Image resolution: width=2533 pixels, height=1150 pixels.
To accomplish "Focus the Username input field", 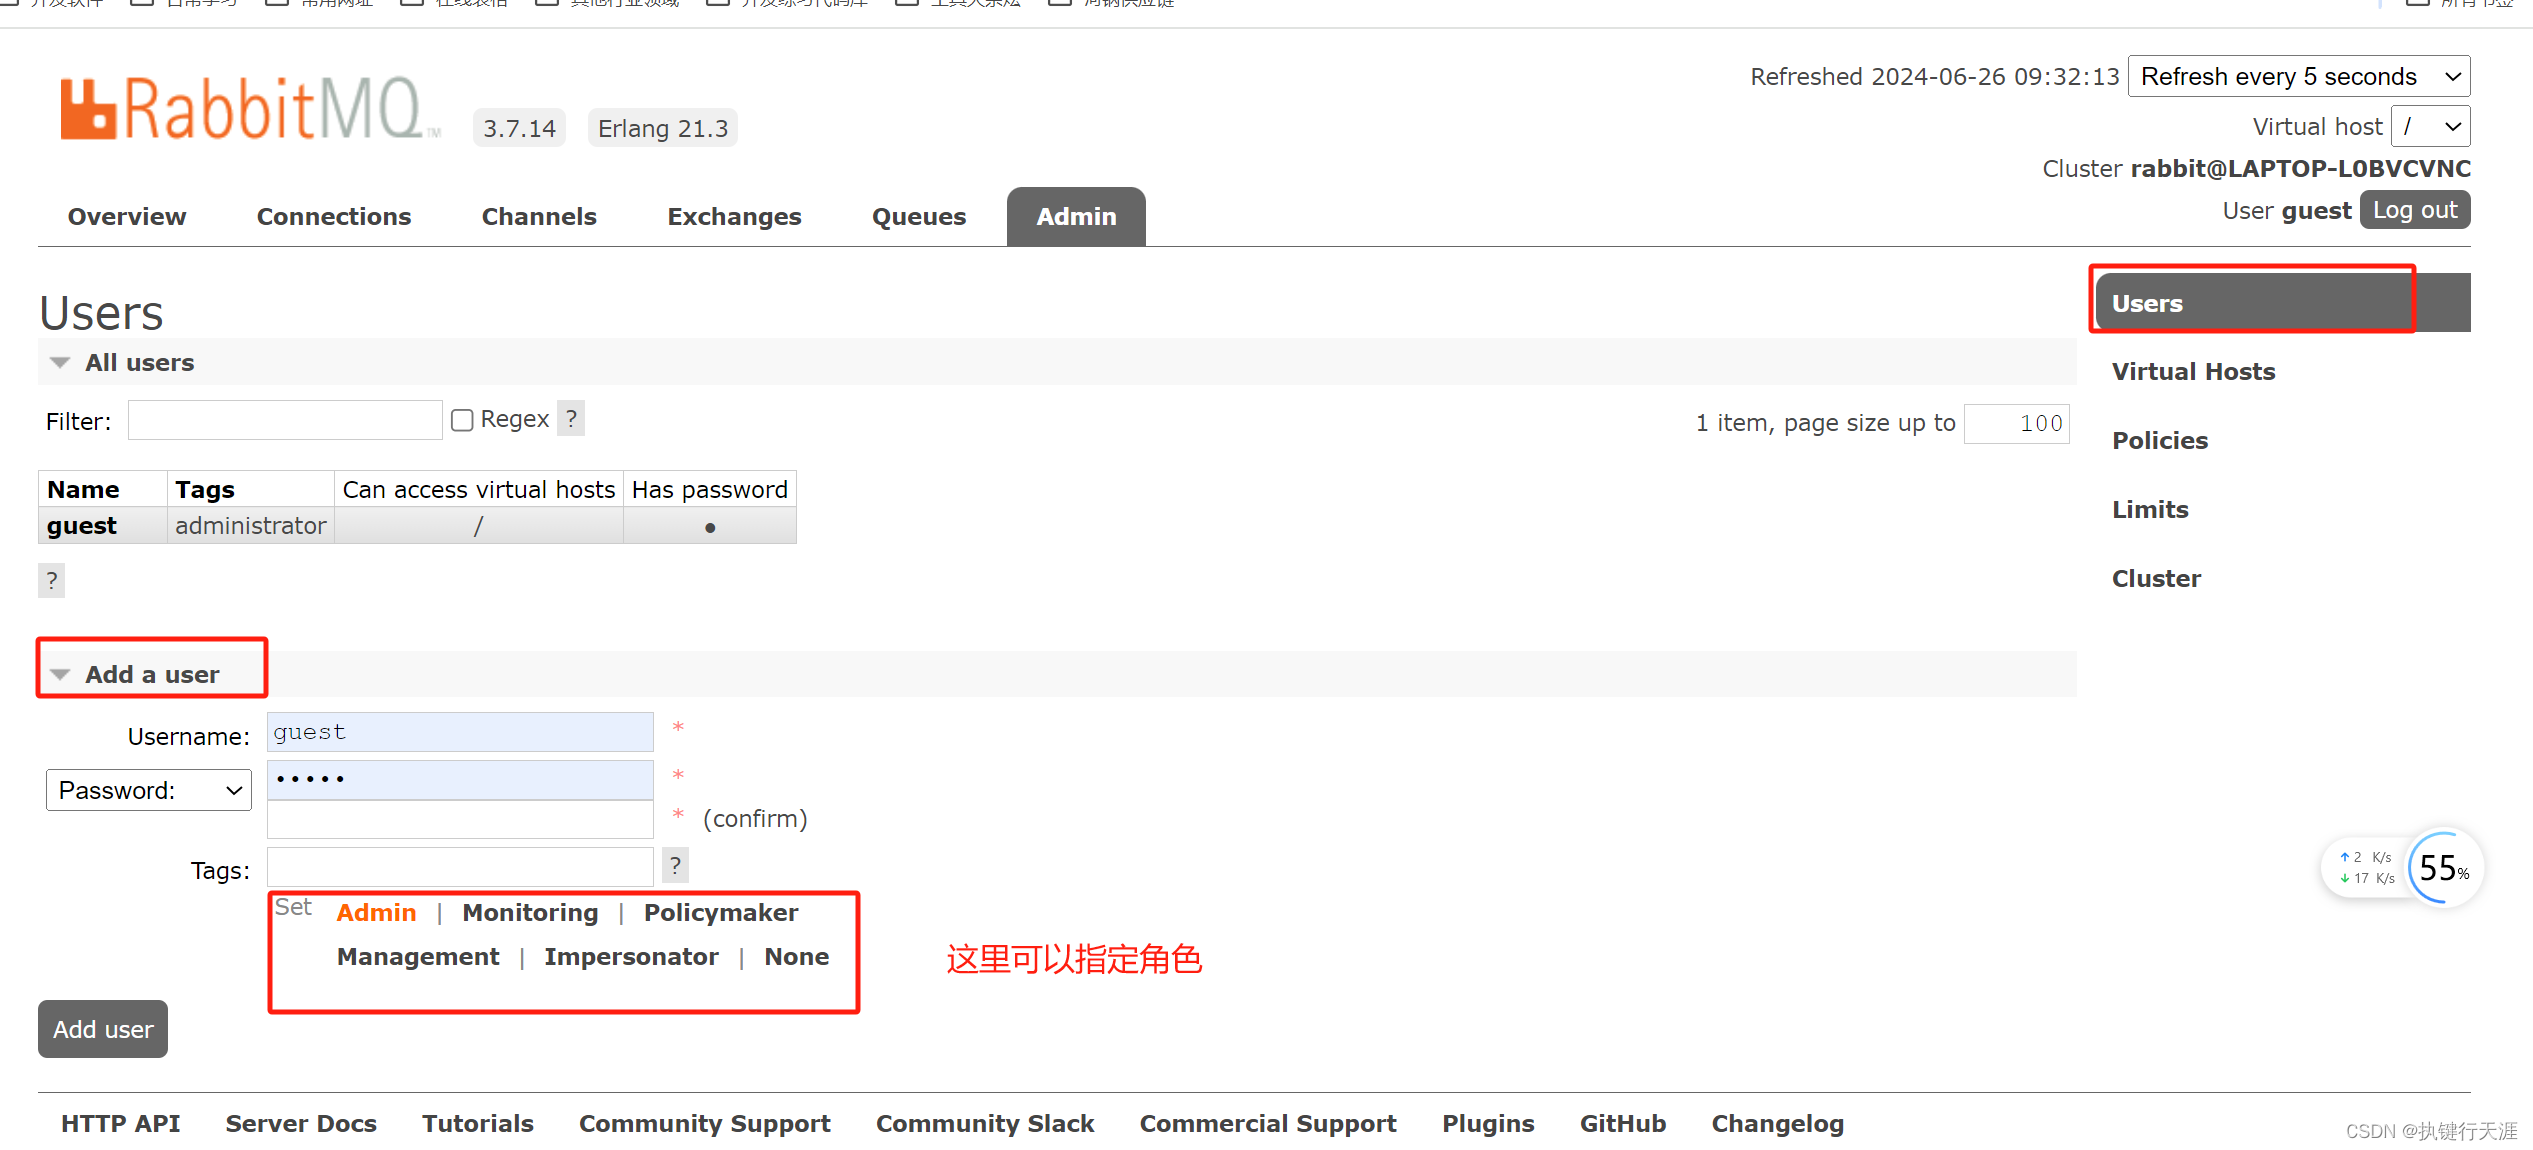I will (460, 732).
